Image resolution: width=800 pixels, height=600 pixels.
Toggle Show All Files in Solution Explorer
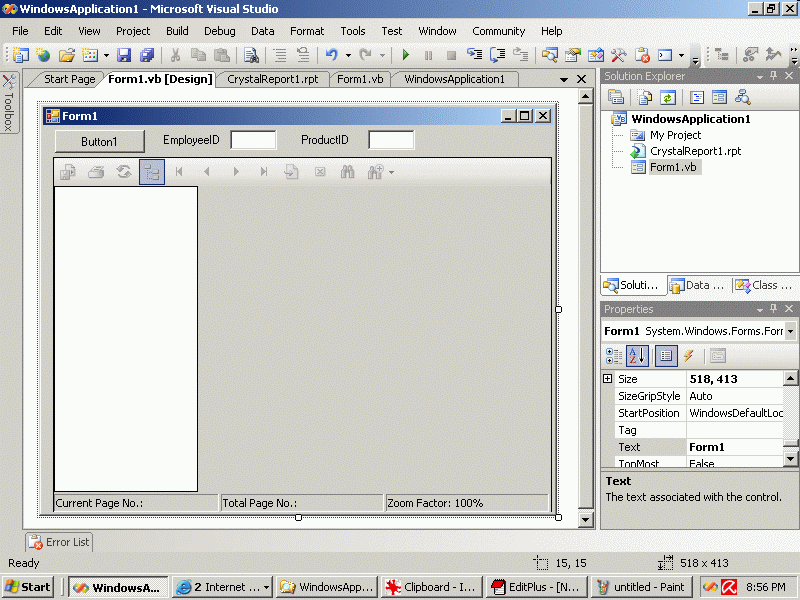click(x=645, y=97)
